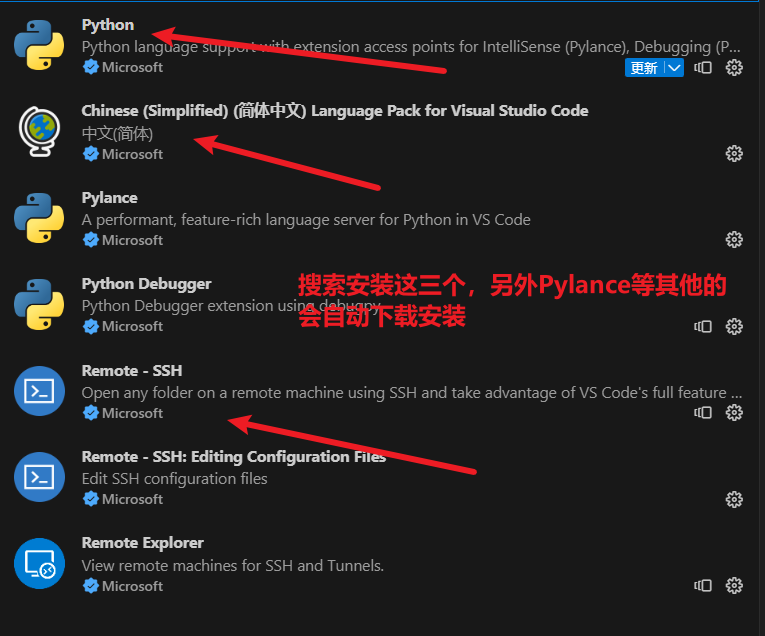Click the Python Debugger extension logo
Screen dimensions: 765x636
[x=39, y=304]
